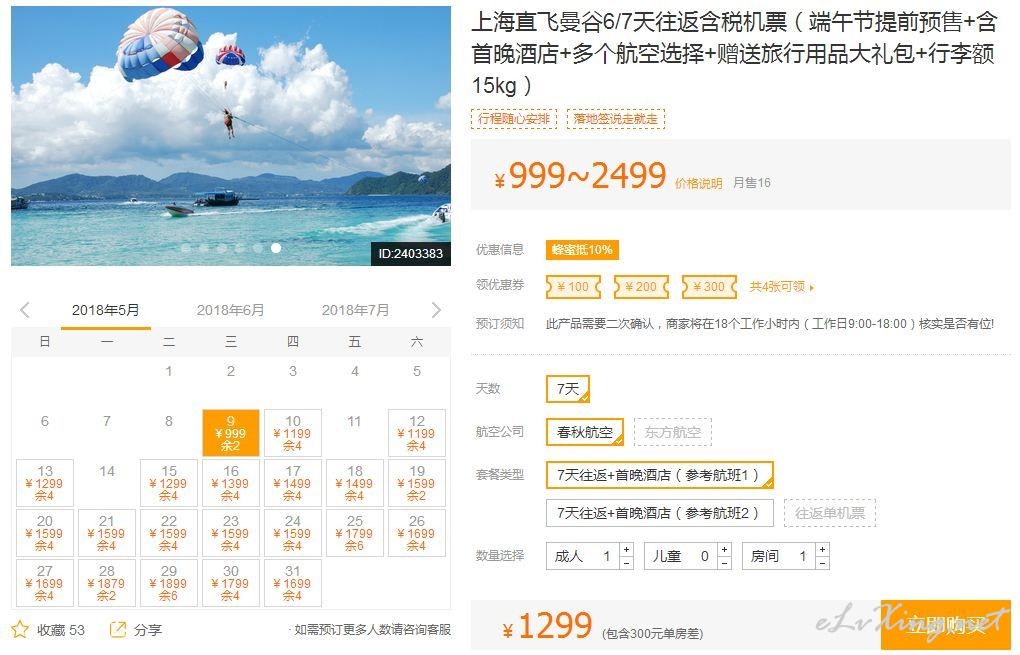Image resolution: width=1020 pixels, height=655 pixels.
Task: Increase adult count with plus stepper
Action: pos(626,550)
